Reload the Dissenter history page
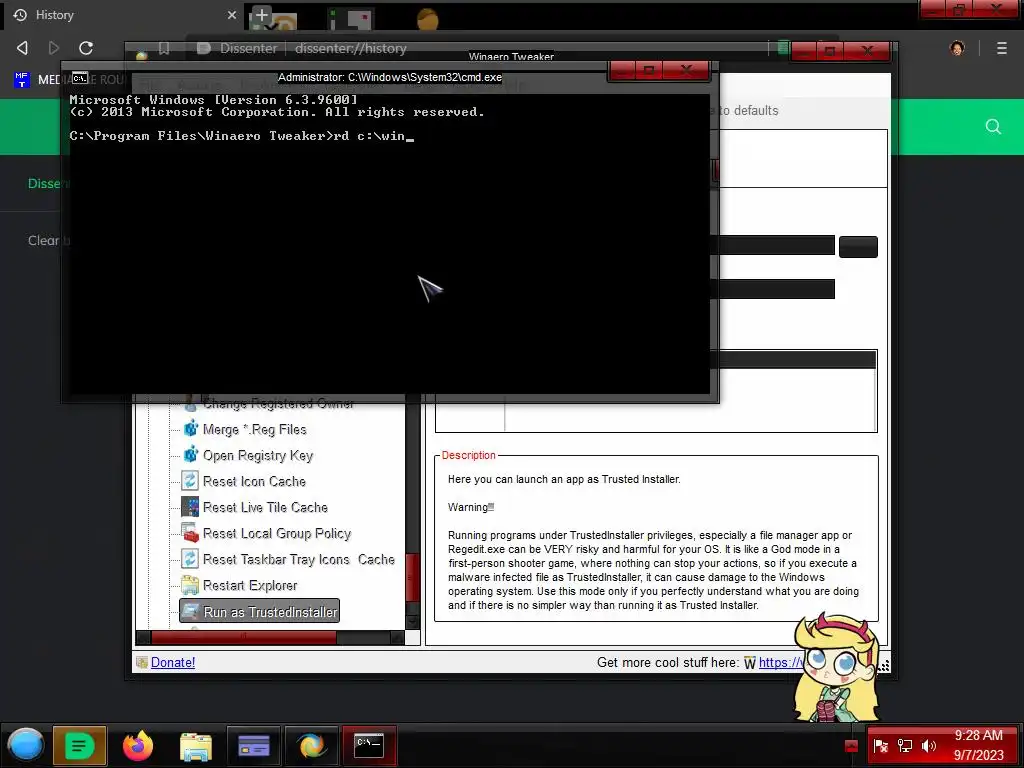This screenshot has height=768, width=1024. [x=86, y=48]
